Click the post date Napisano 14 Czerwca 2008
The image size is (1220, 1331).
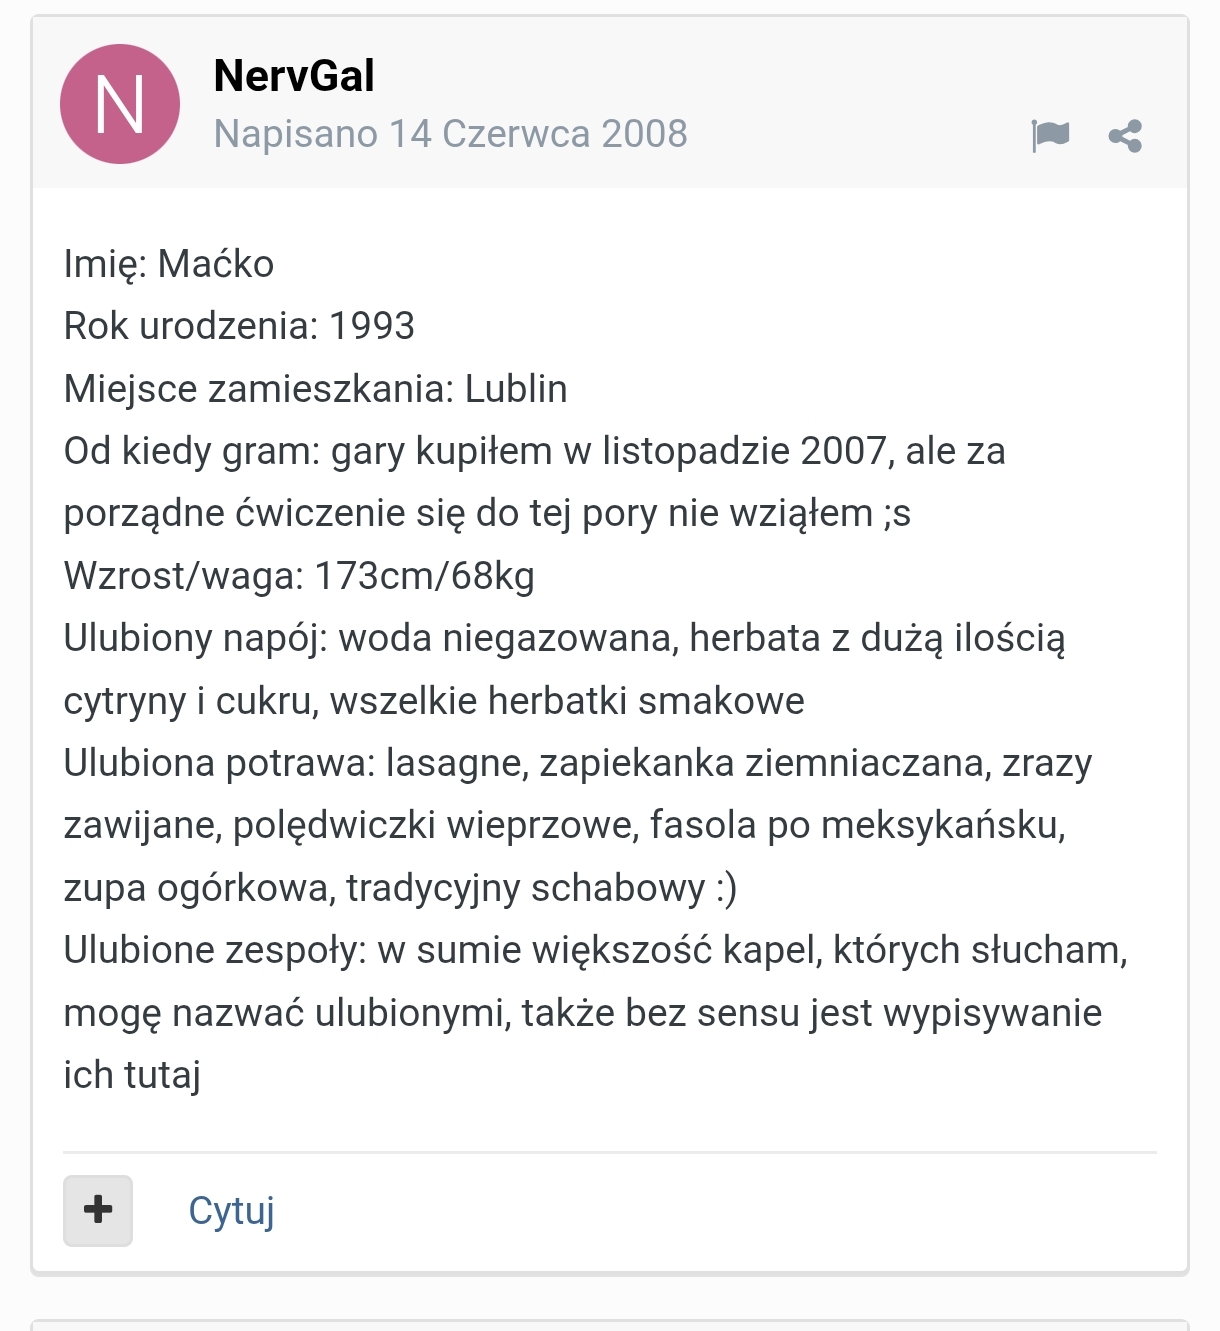(x=450, y=134)
